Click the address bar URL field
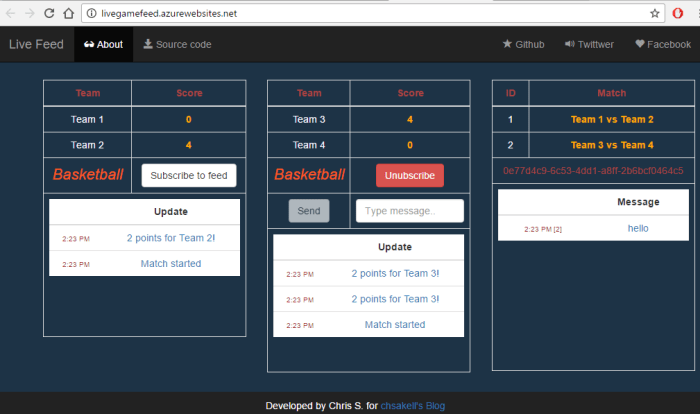The width and height of the screenshot is (700, 414). pyautogui.click(x=373, y=13)
